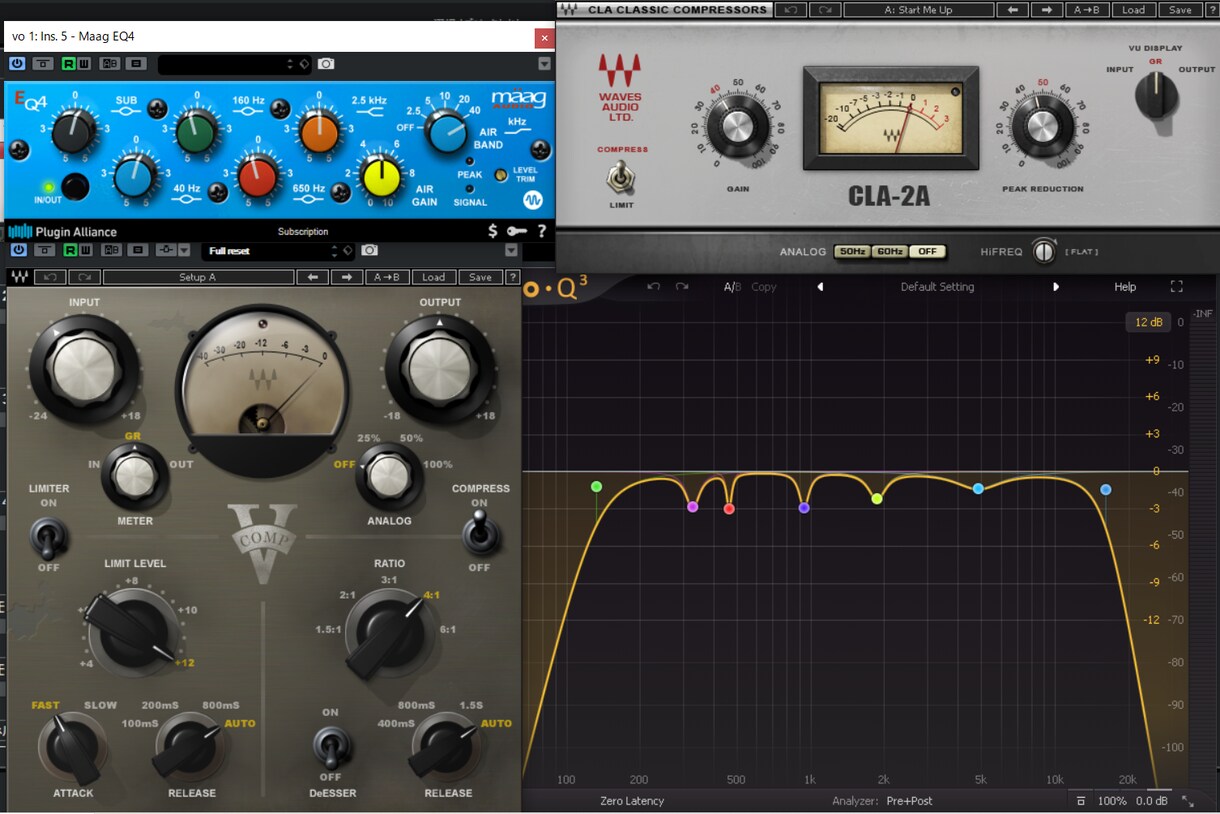
Task: Click the resize icon in Pro-Q 3 bottom corner
Action: [x=1188, y=801]
